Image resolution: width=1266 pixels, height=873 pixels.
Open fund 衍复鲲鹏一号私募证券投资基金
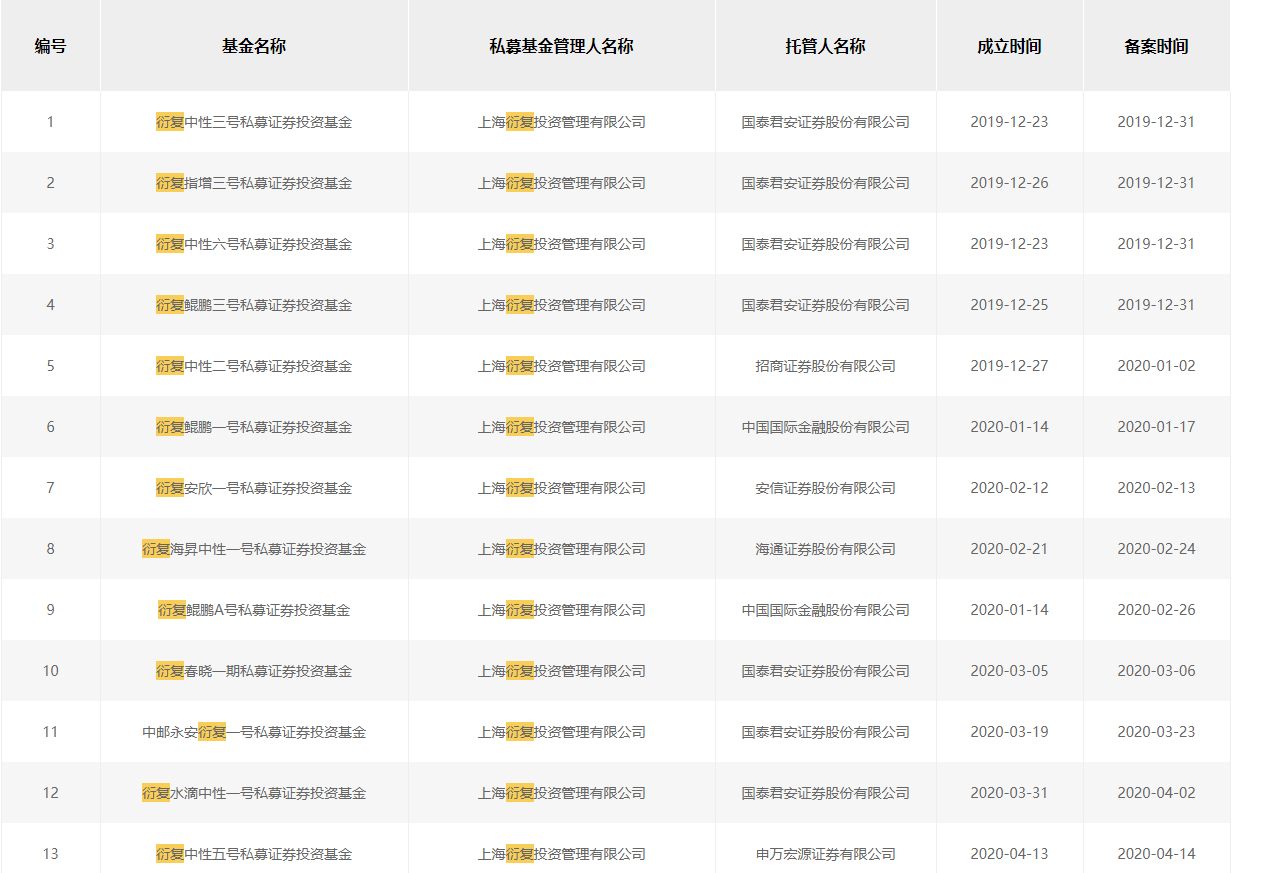point(254,427)
